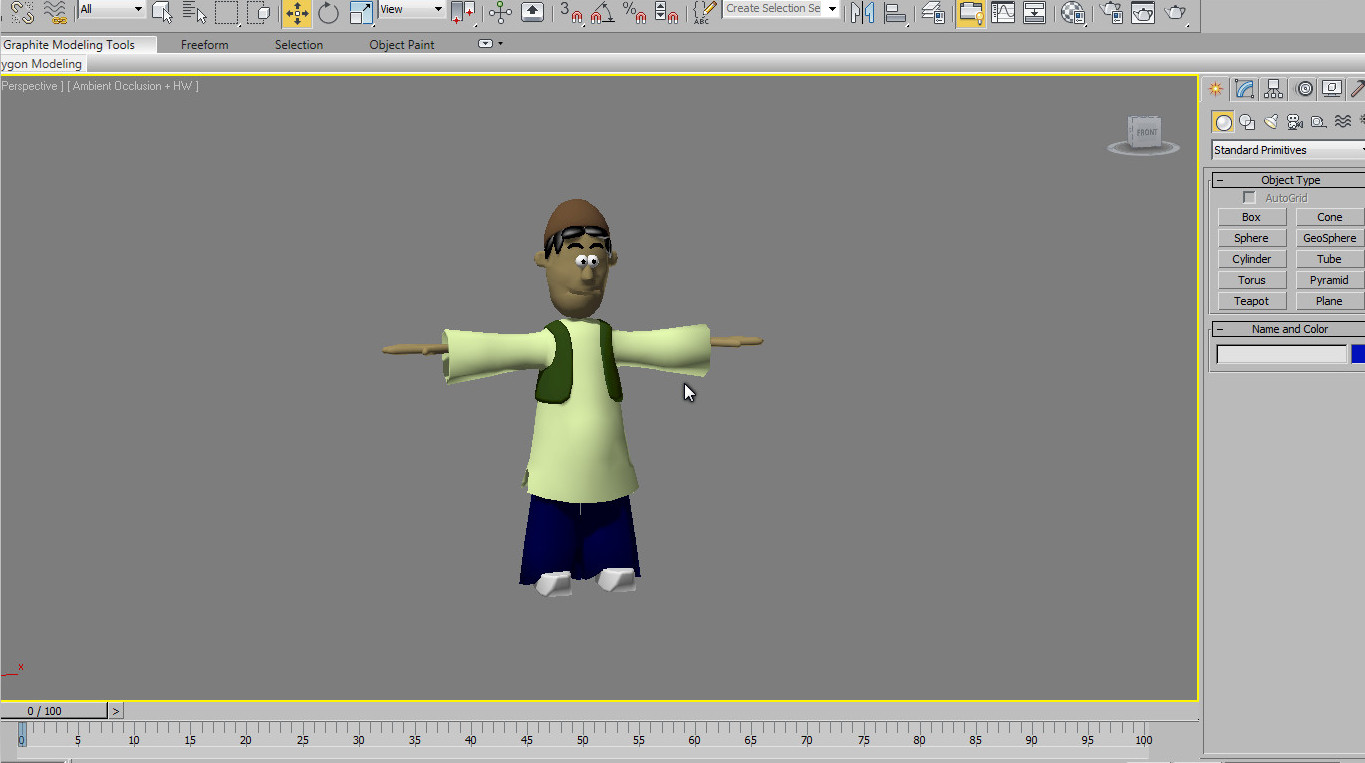Image resolution: width=1365 pixels, height=763 pixels.
Task: Click the Mirror tool icon
Action: point(862,12)
